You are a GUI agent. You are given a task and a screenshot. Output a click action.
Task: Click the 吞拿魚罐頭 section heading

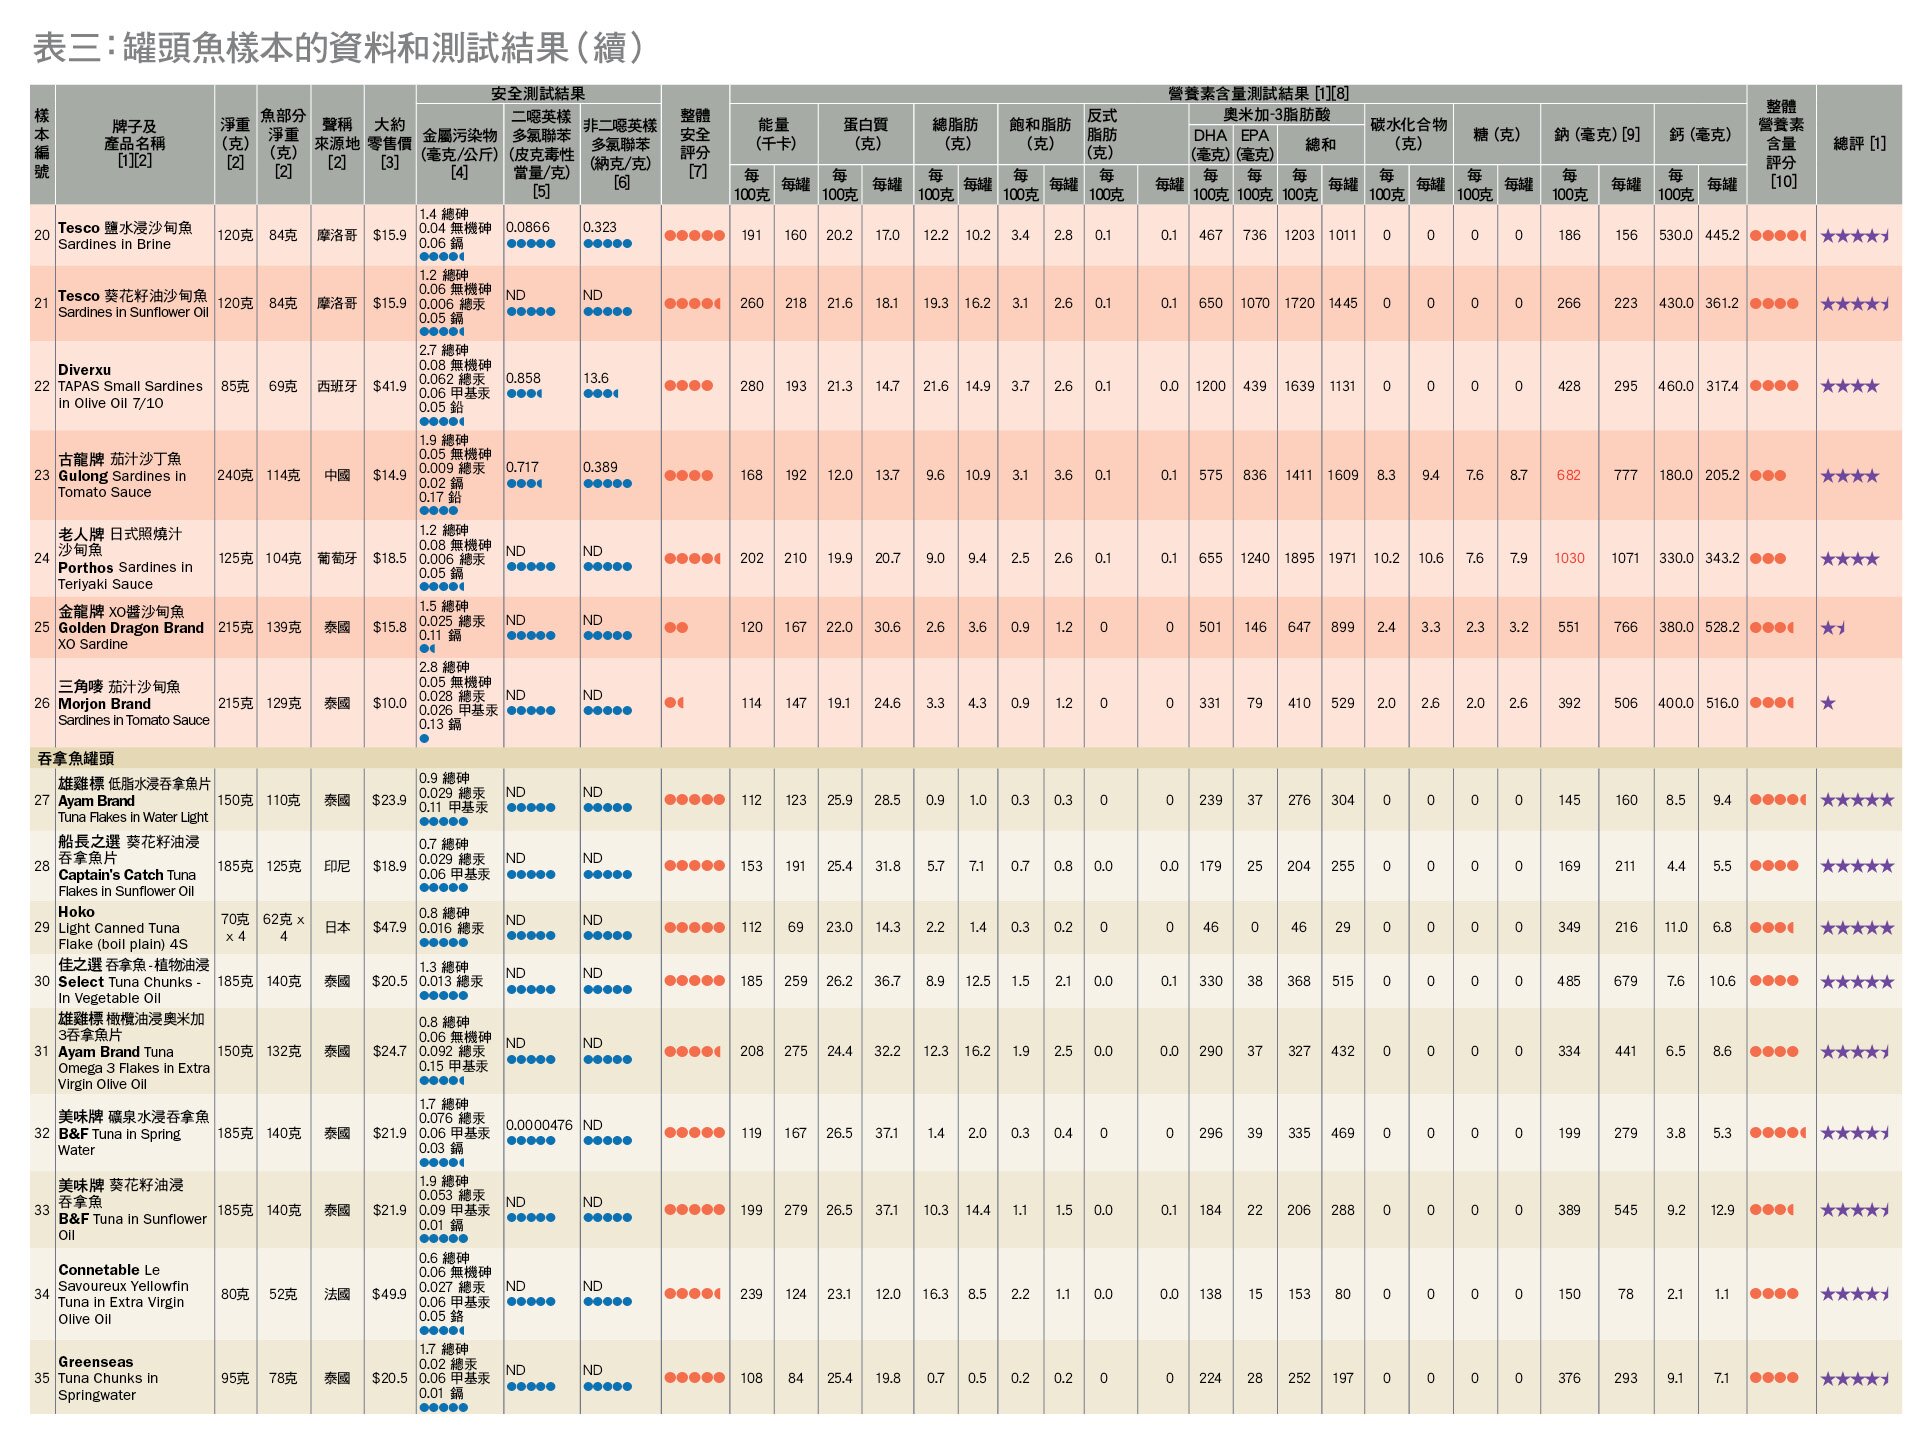(76, 758)
